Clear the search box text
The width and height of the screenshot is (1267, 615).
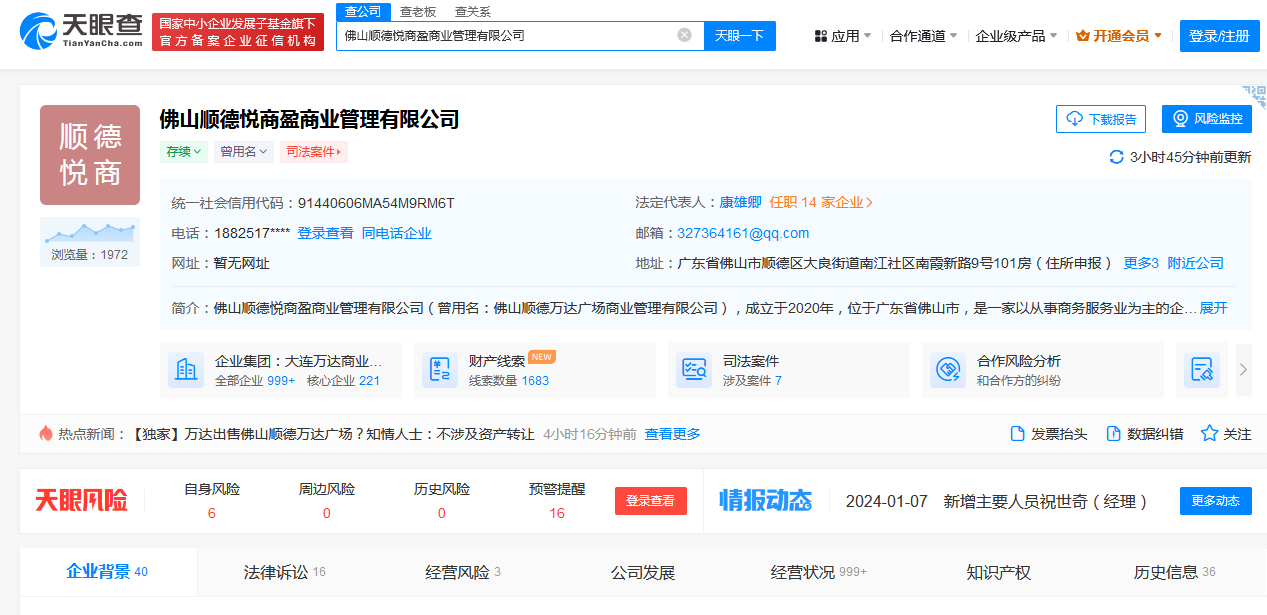click(x=684, y=35)
